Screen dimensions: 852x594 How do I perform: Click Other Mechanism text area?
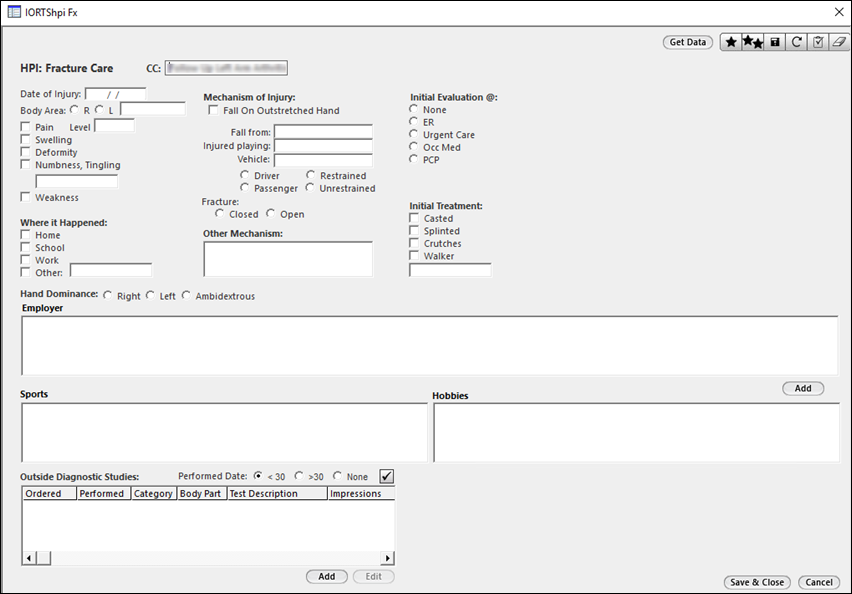coord(288,259)
